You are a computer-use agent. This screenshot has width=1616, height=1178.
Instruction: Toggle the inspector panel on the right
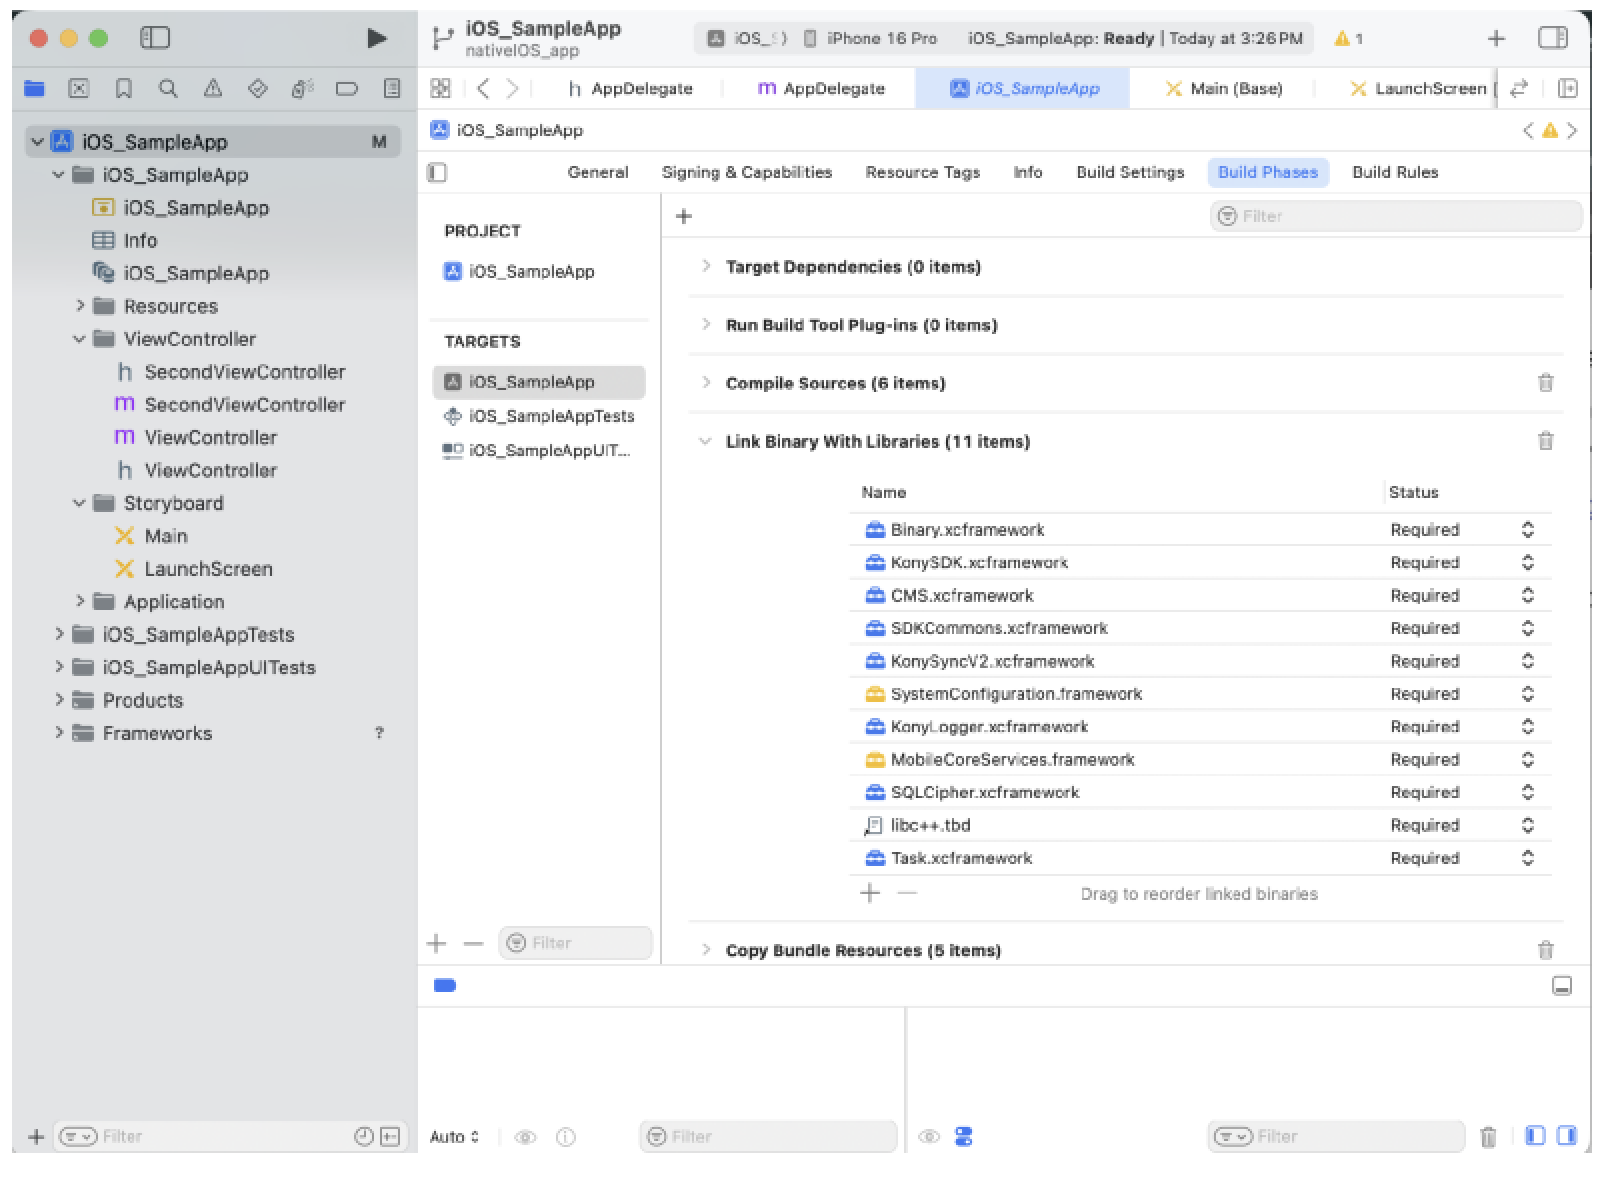click(x=1552, y=38)
